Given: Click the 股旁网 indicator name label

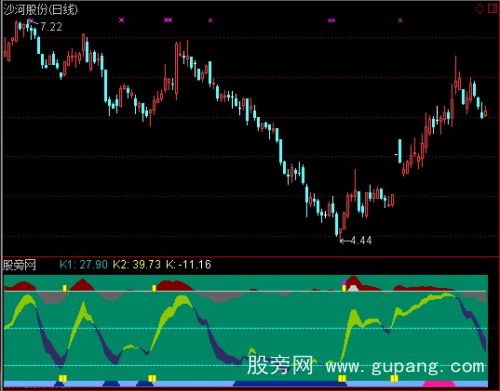Looking at the screenshot, I should click(19, 265).
